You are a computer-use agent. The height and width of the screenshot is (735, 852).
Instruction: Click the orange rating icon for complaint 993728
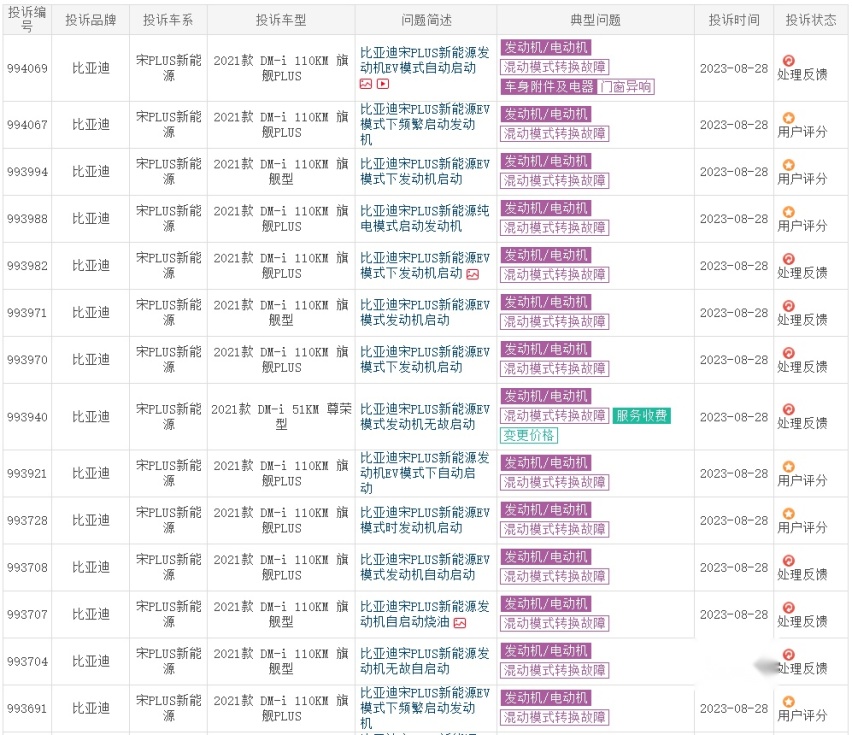click(788, 513)
